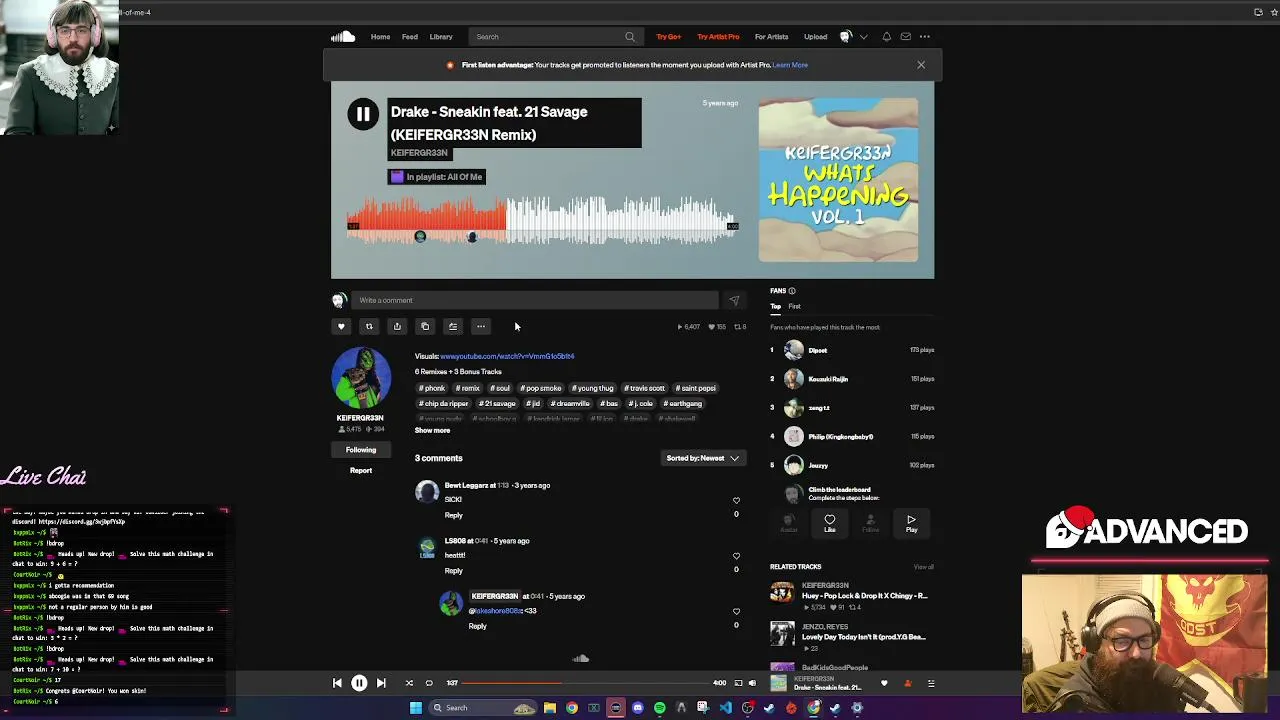Screen dimensions: 1280x720
Task: Dismiss the First listen advantage banner
Action: pyautogui.click(x=921, y=65)
